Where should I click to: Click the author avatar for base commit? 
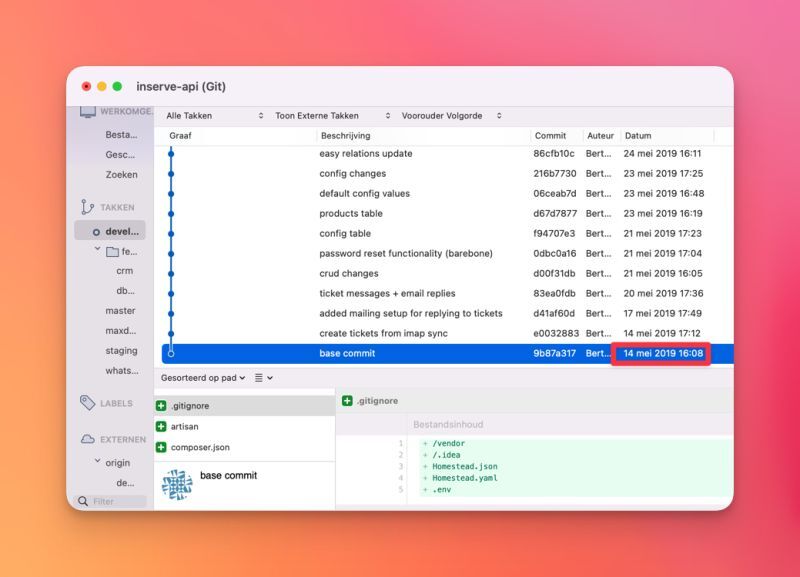click(177, 485)
